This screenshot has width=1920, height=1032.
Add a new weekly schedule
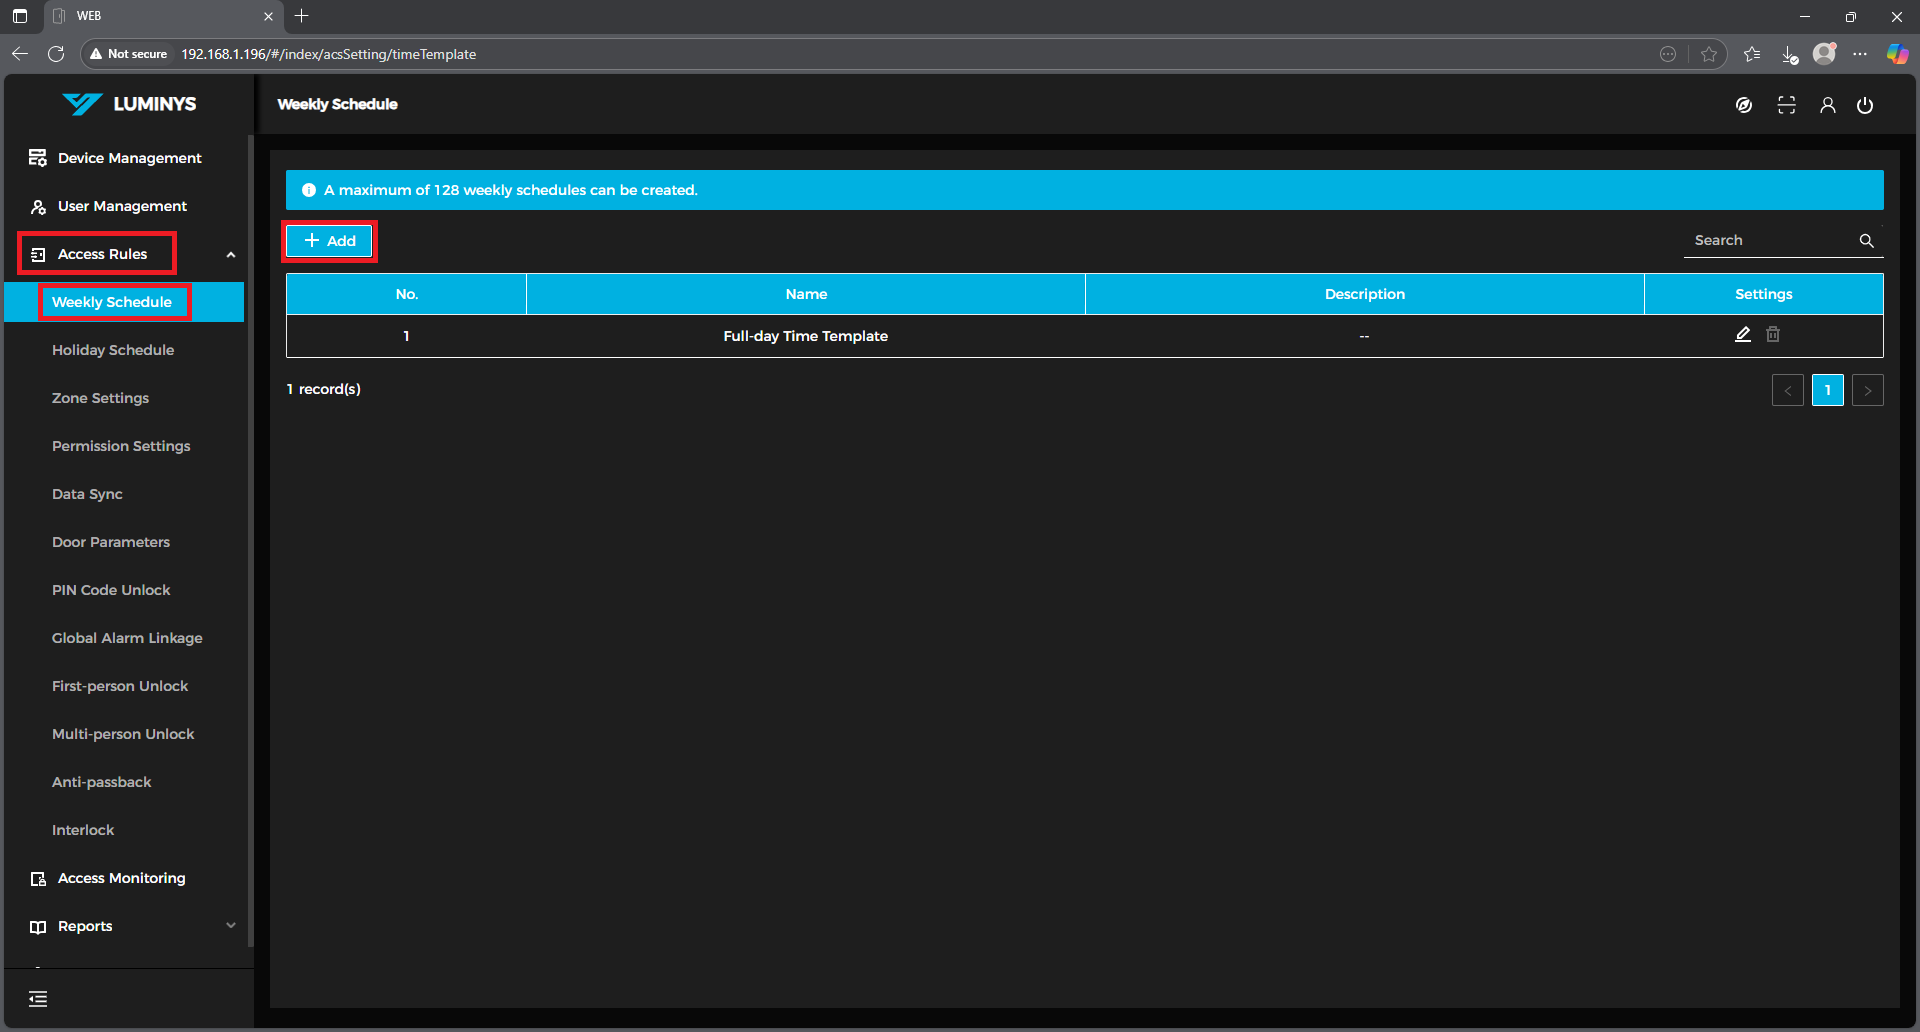pyautogui.click(x=329, y=241)
